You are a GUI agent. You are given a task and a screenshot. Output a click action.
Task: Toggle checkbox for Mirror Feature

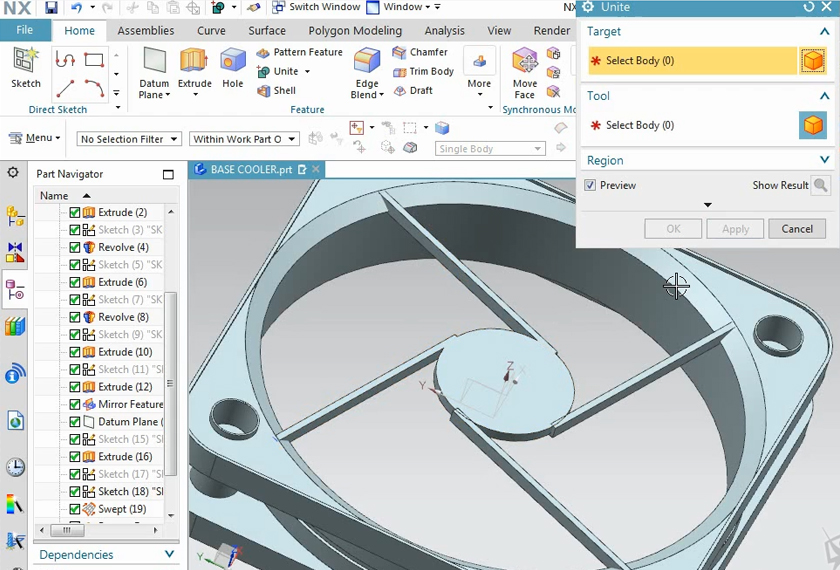coord(75,404)
